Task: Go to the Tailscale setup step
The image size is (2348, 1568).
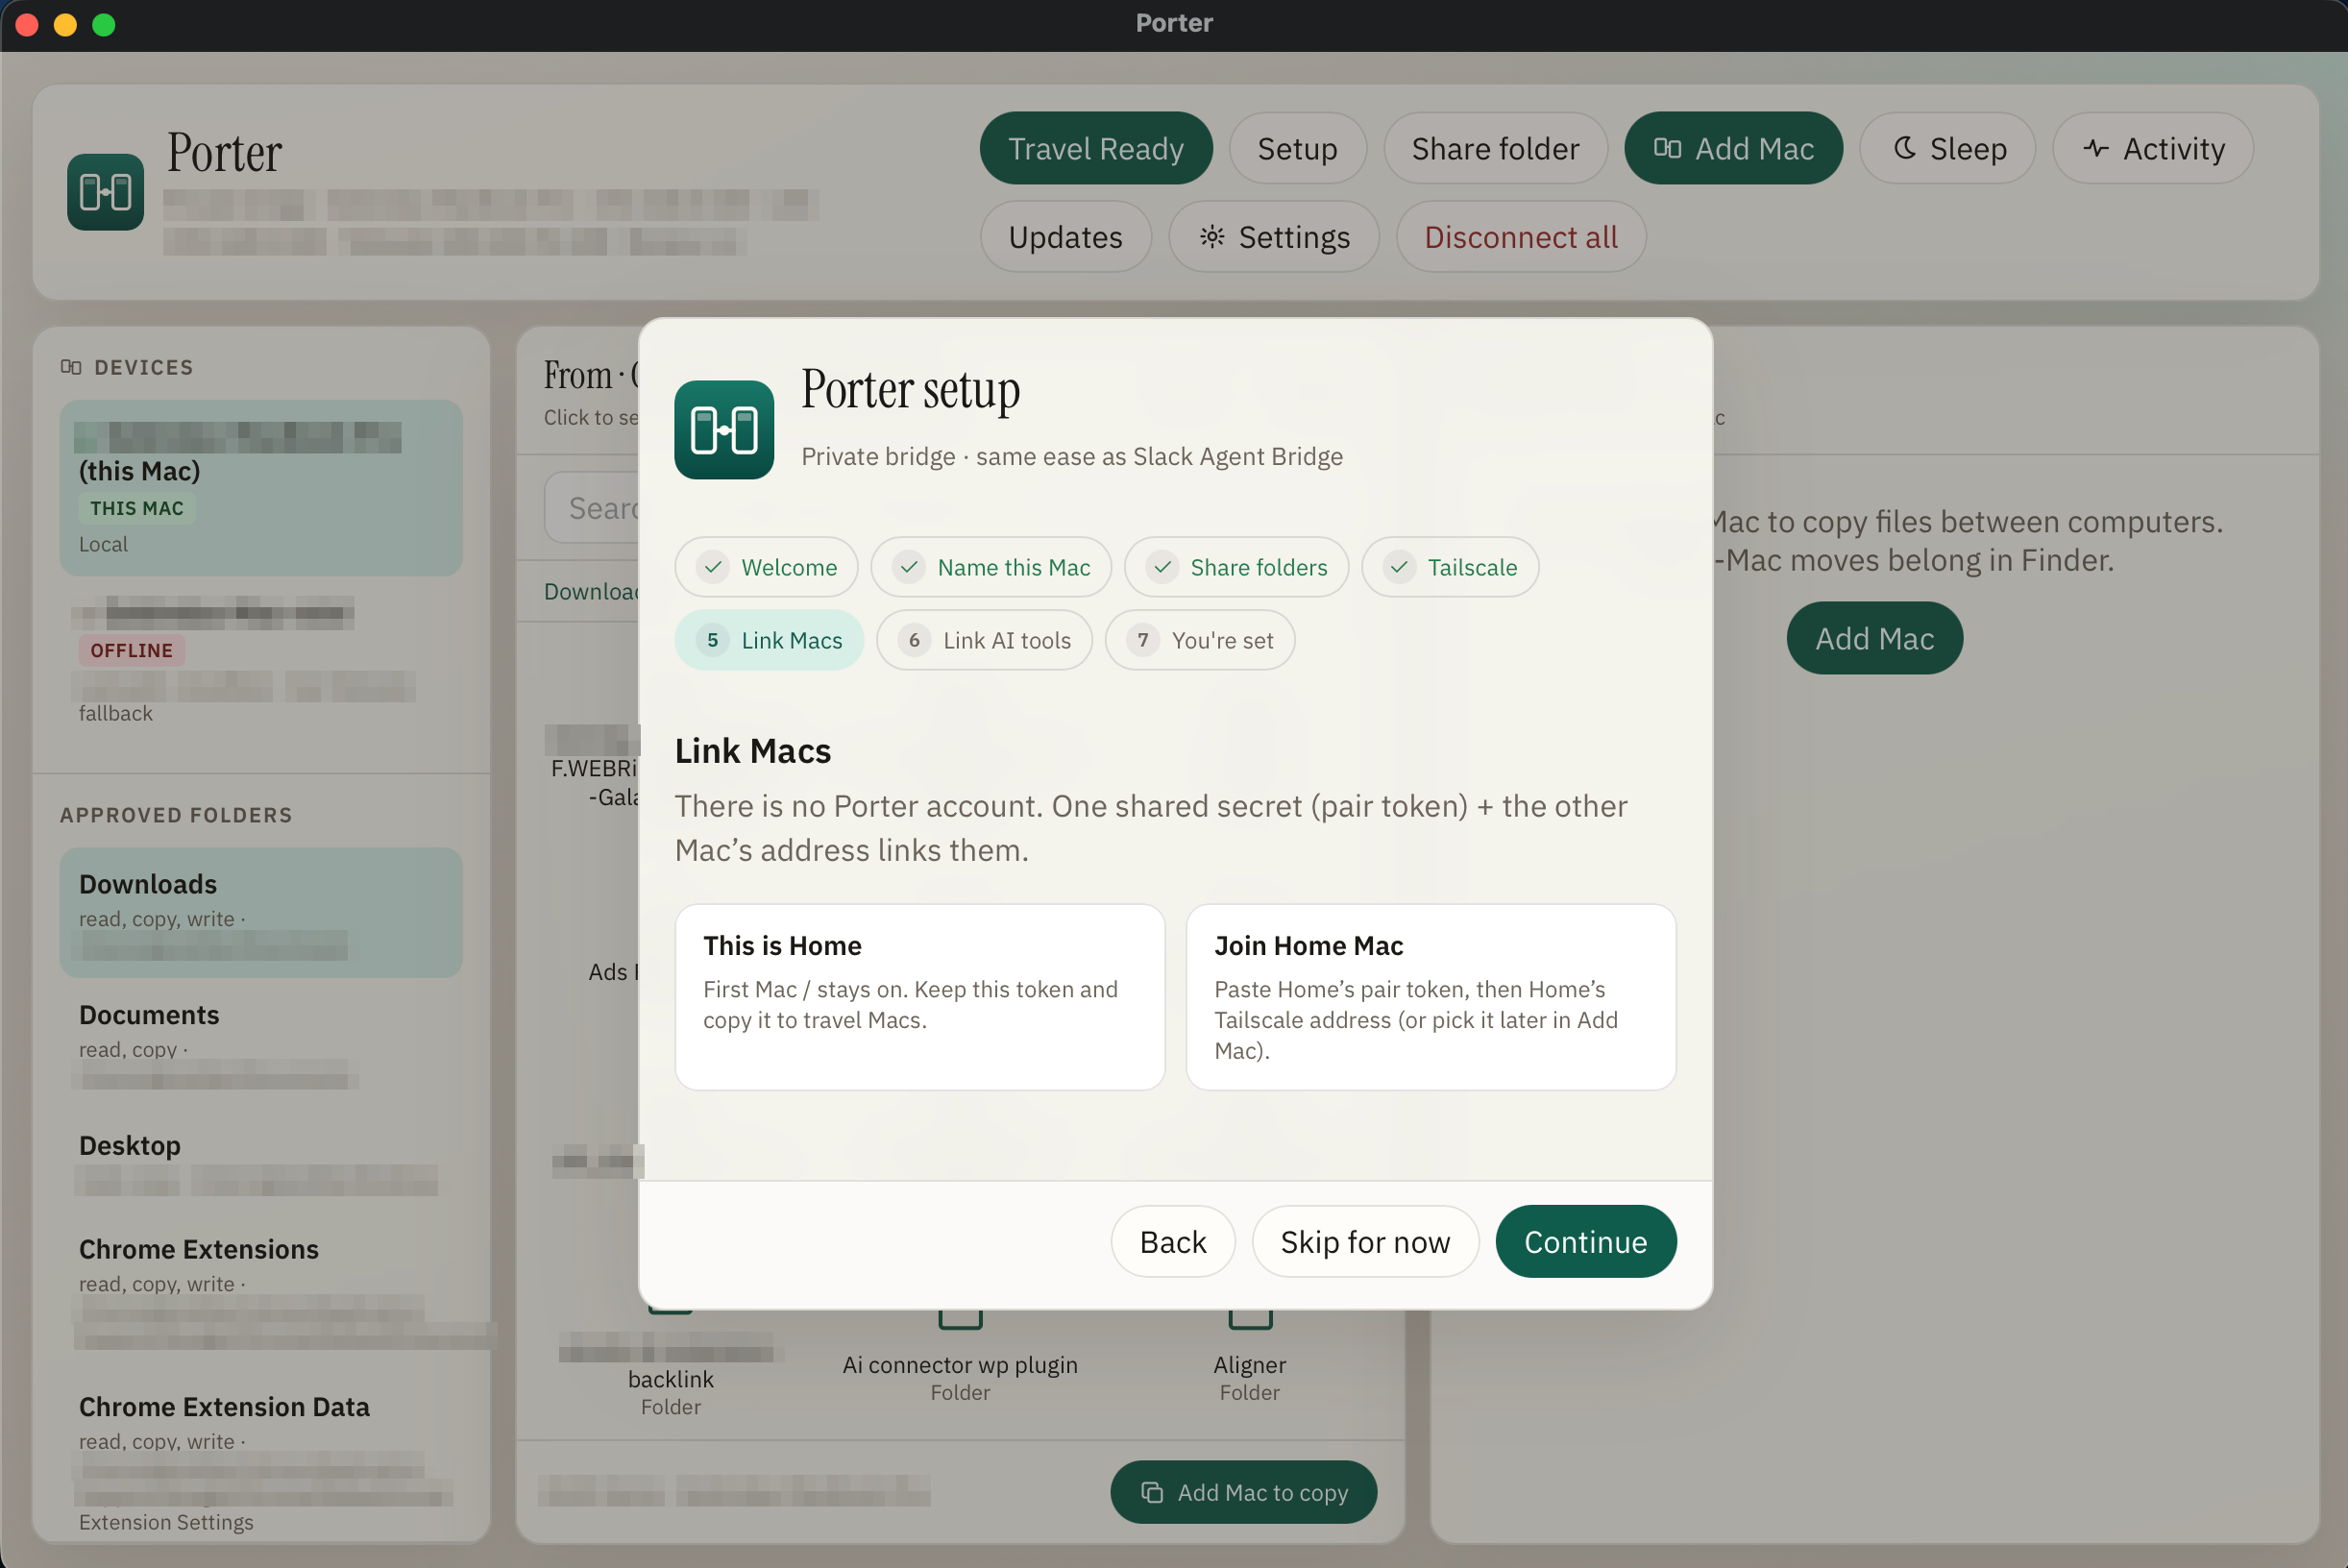Action: click(1450, 567)
